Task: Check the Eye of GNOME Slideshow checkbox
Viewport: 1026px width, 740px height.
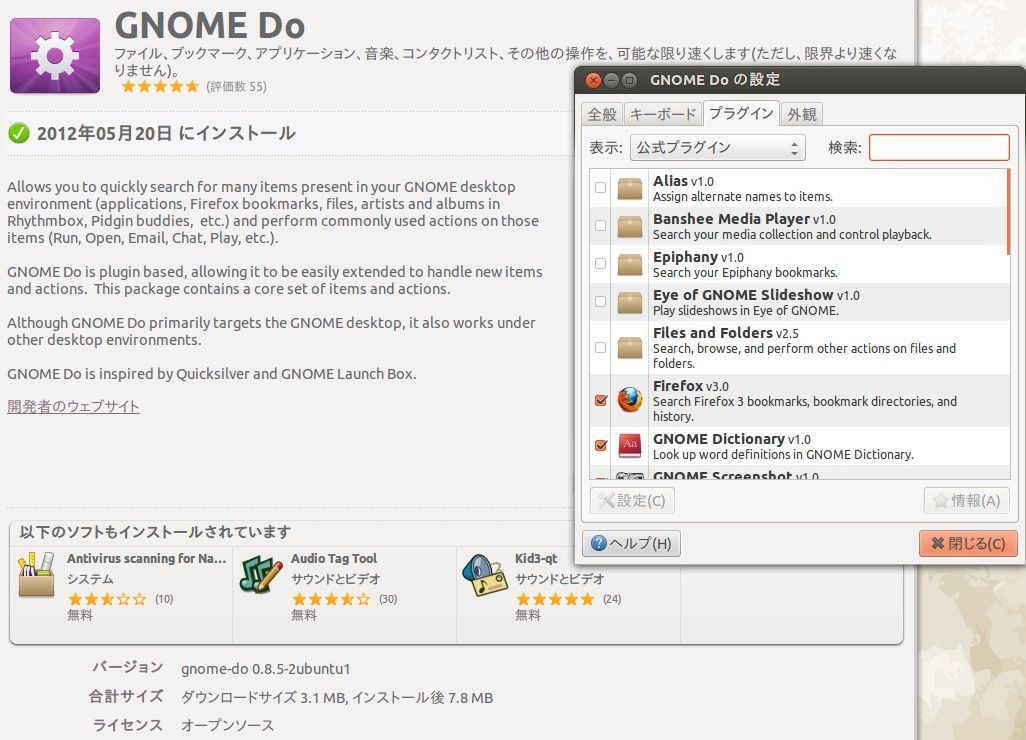Action: click(x=600, y=302)
